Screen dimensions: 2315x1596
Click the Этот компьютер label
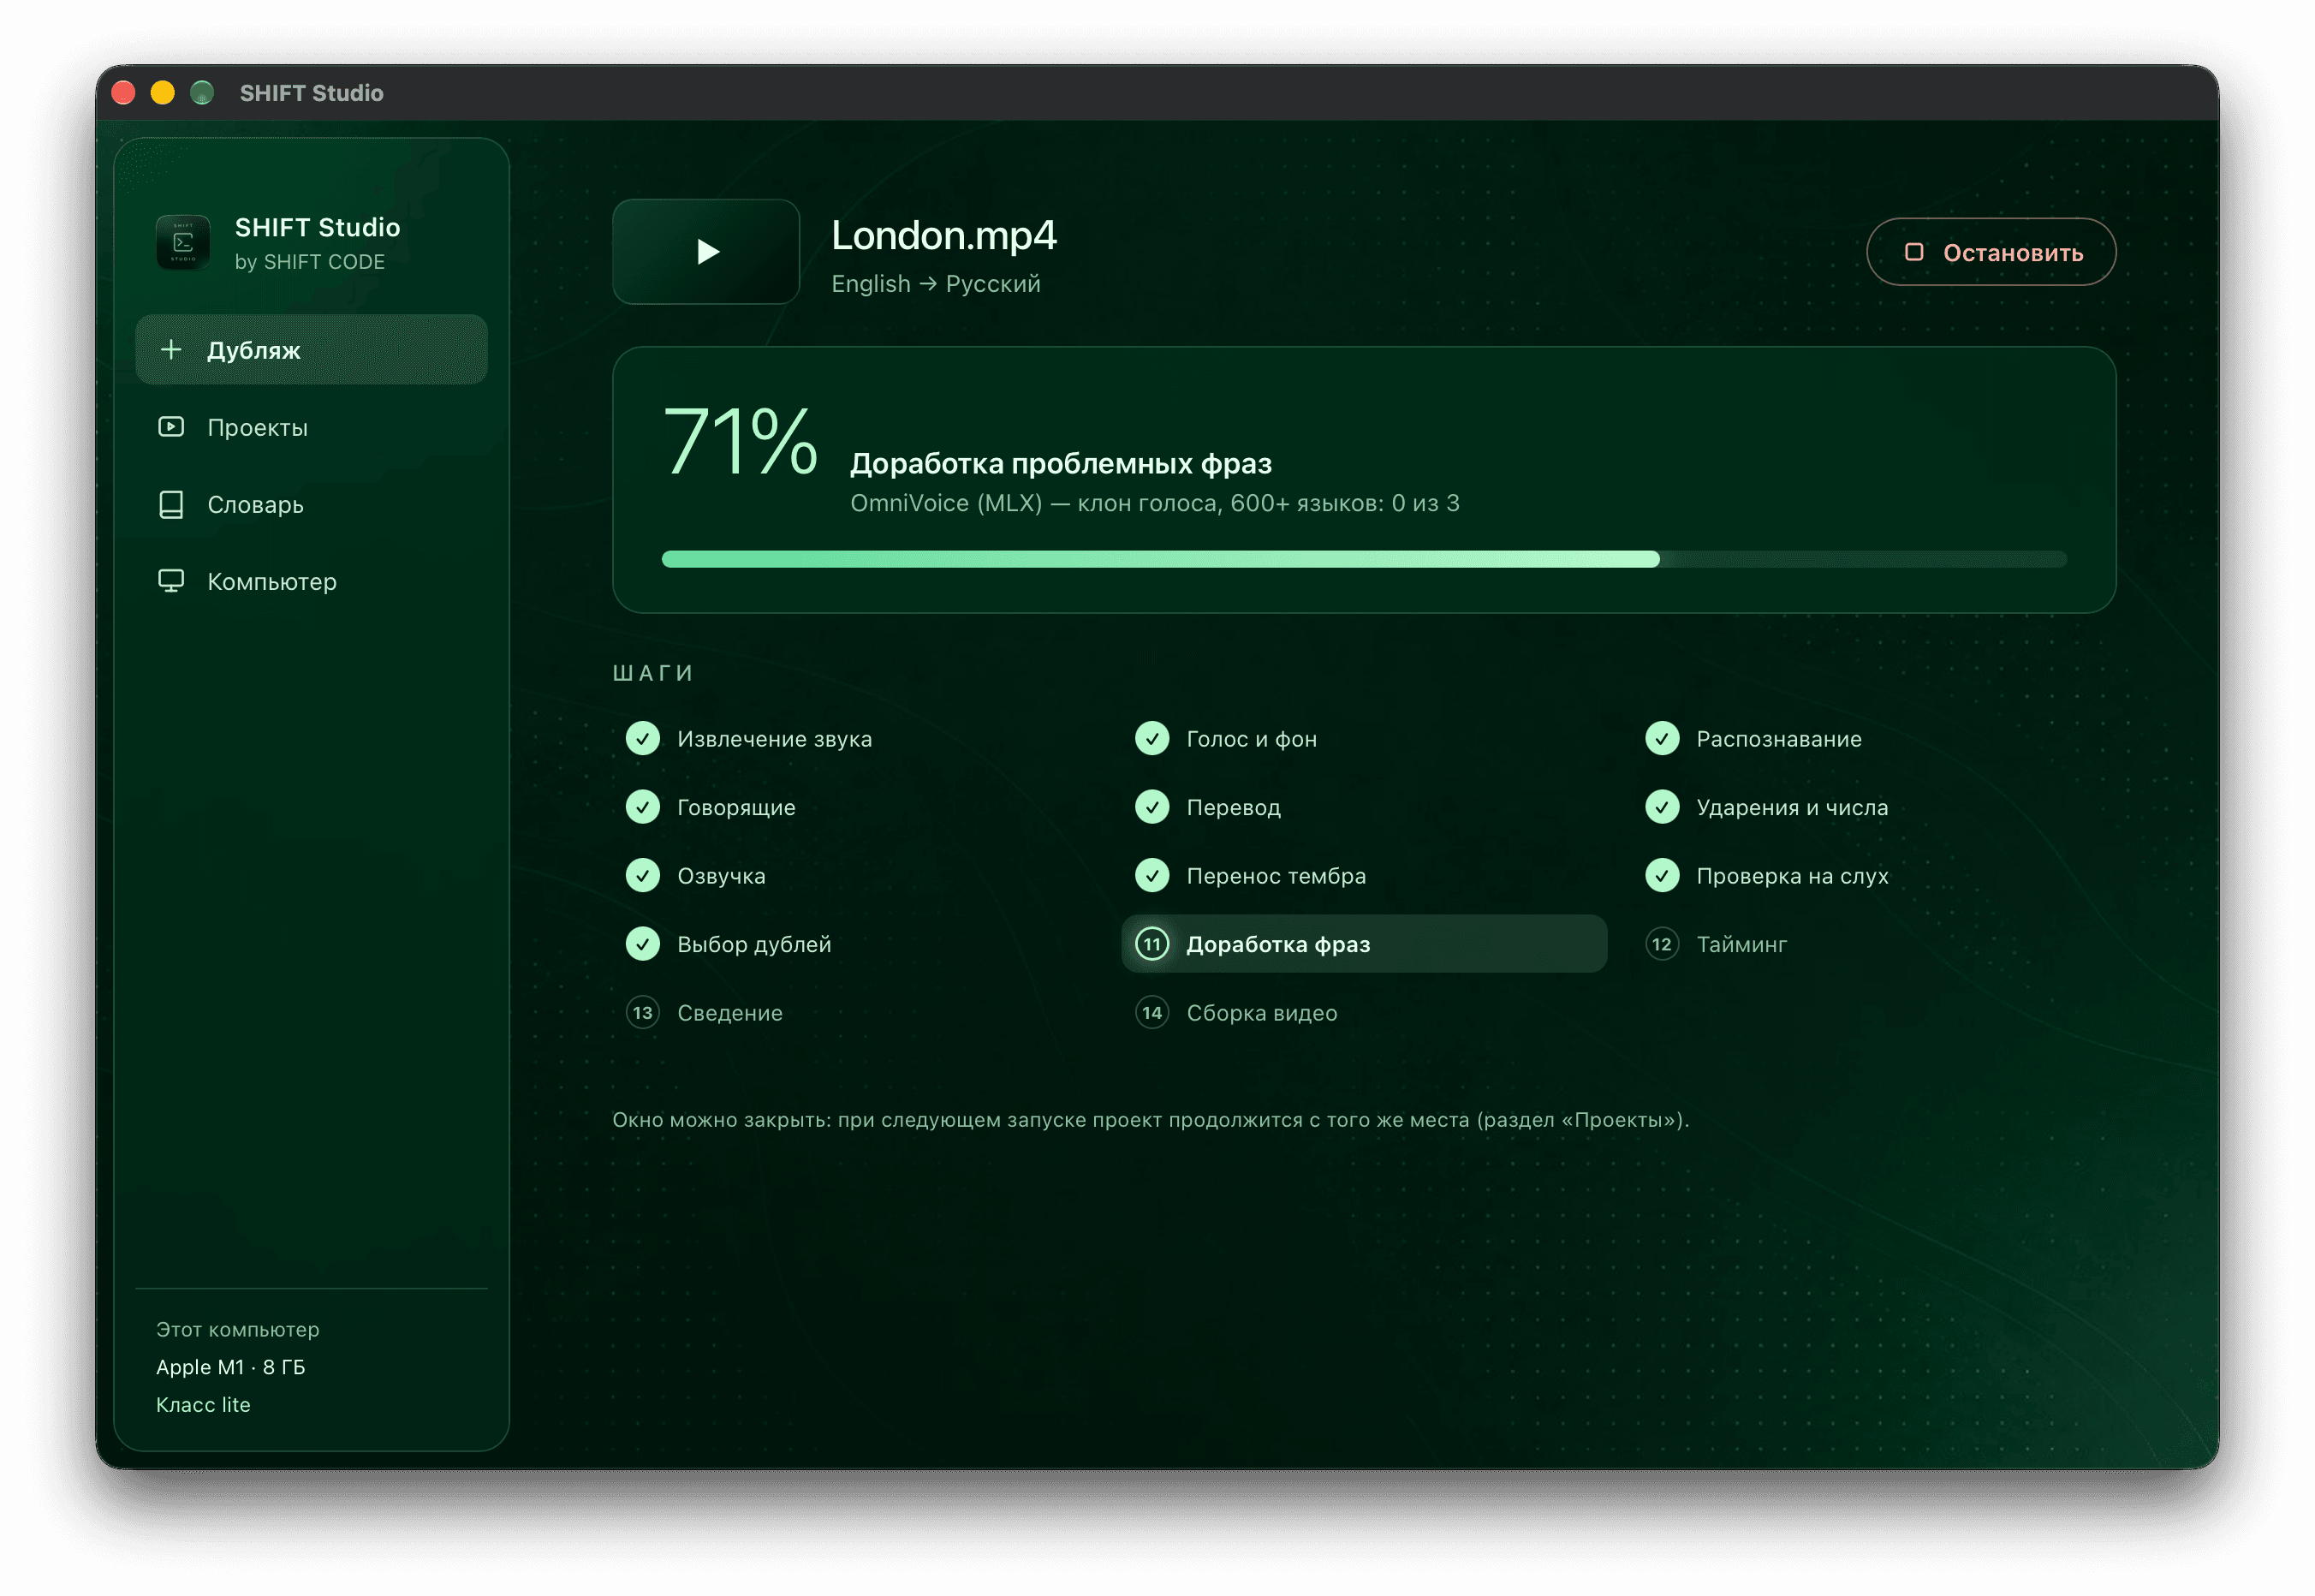238,1330
